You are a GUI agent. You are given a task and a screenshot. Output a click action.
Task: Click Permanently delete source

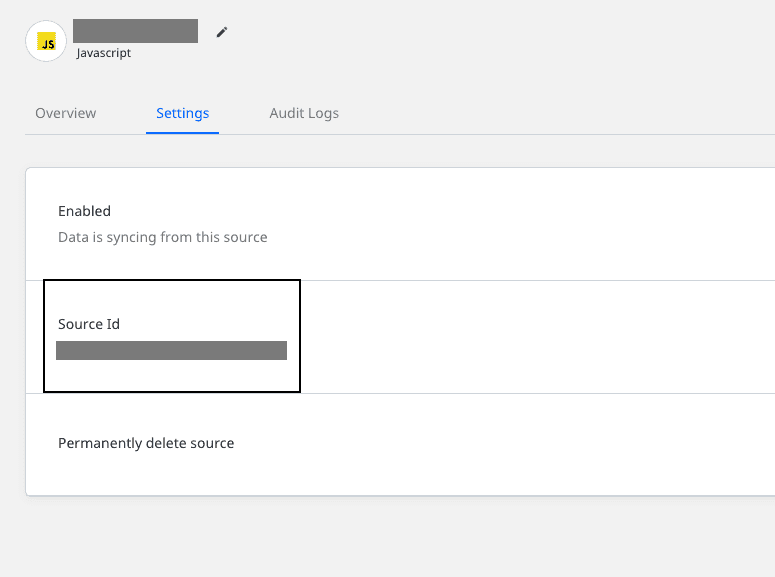tap(146, 443)
